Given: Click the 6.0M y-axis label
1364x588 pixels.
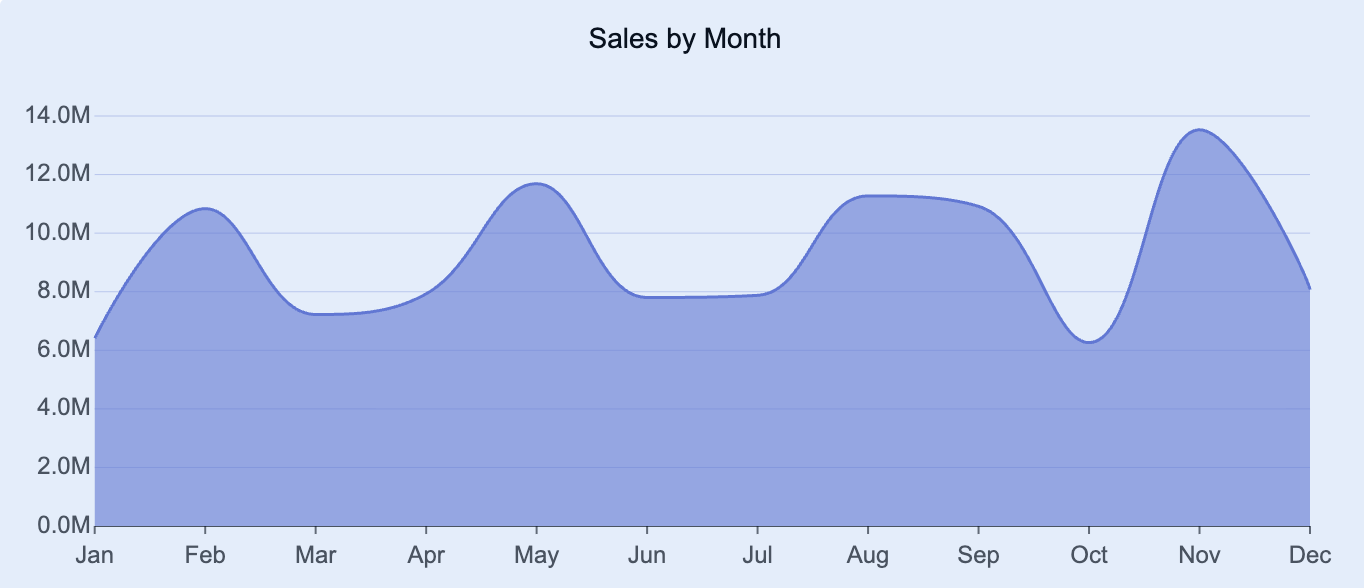Looking at the screenshot, I should (x=62, y=350).
